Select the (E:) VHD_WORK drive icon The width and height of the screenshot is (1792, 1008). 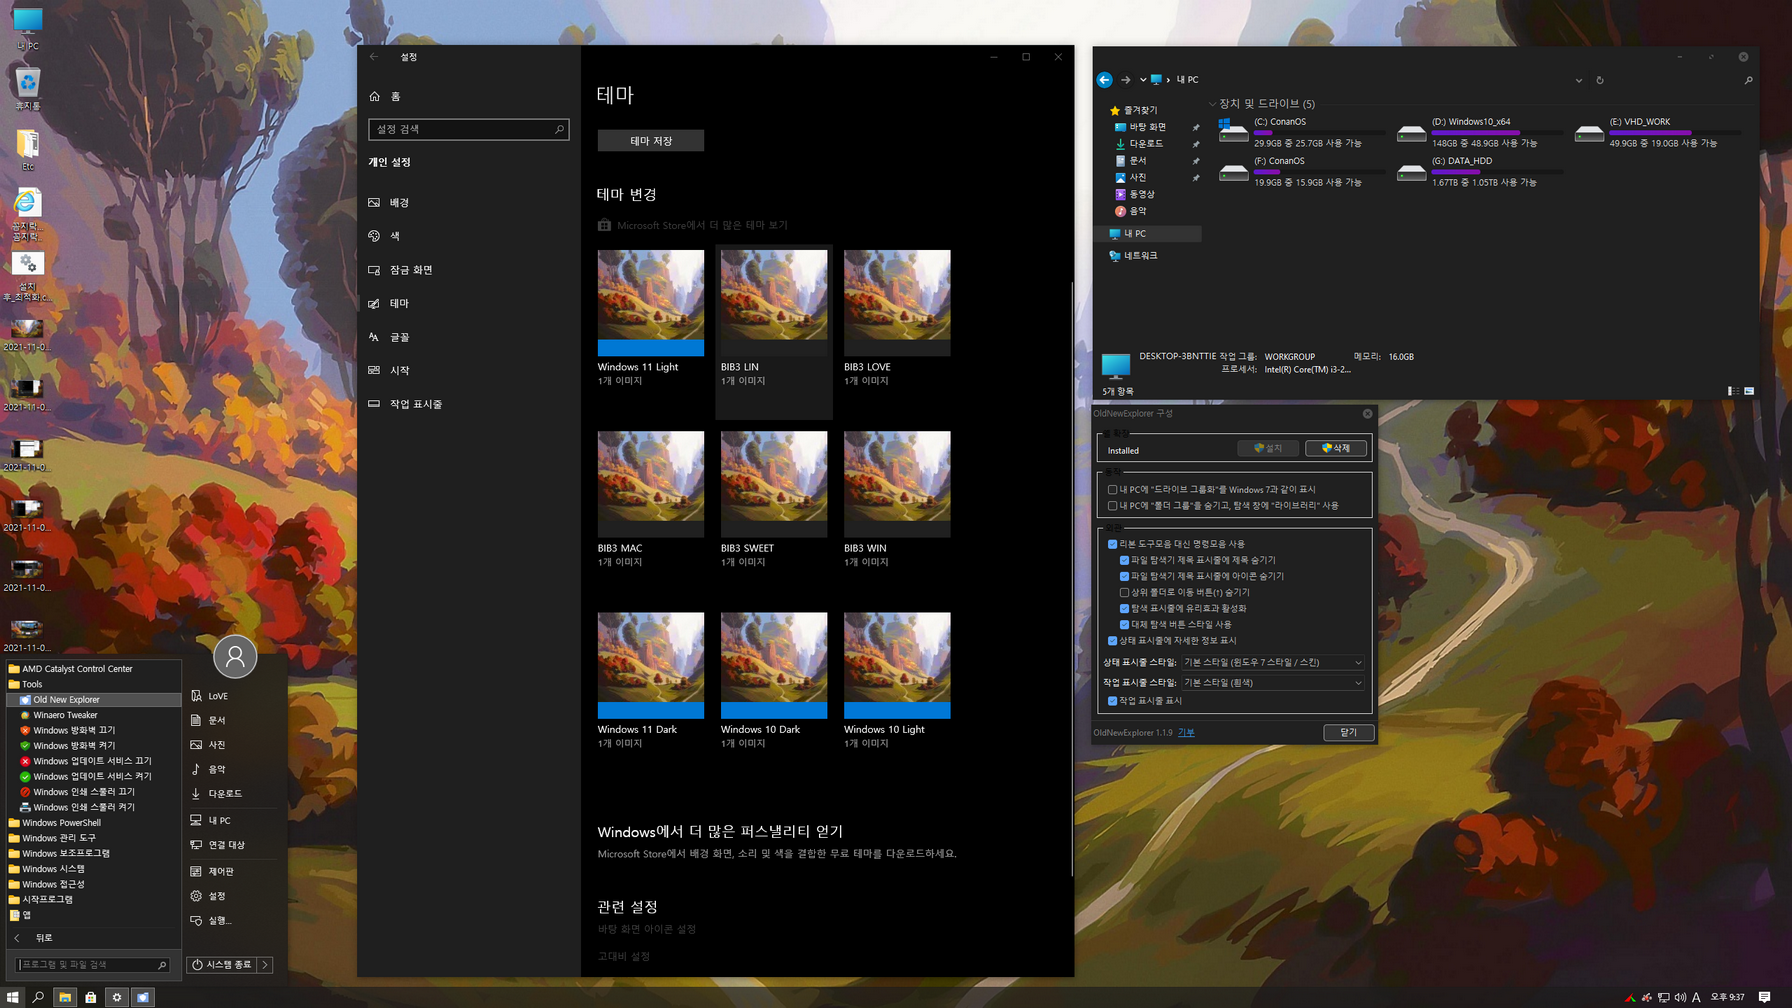pyautogui.click(x=1589, y=133)
